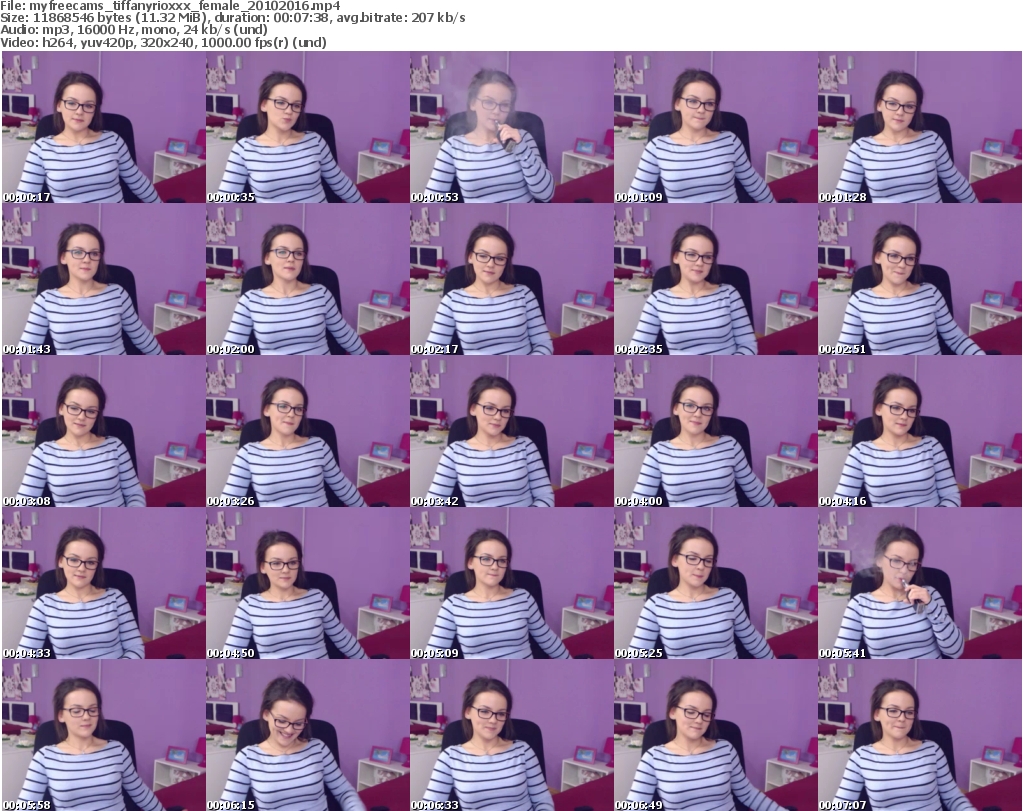Screen dimensions: 1024x811
Task: Open the thumbnail stamped 00:01:28
Action: click(920, 127)
